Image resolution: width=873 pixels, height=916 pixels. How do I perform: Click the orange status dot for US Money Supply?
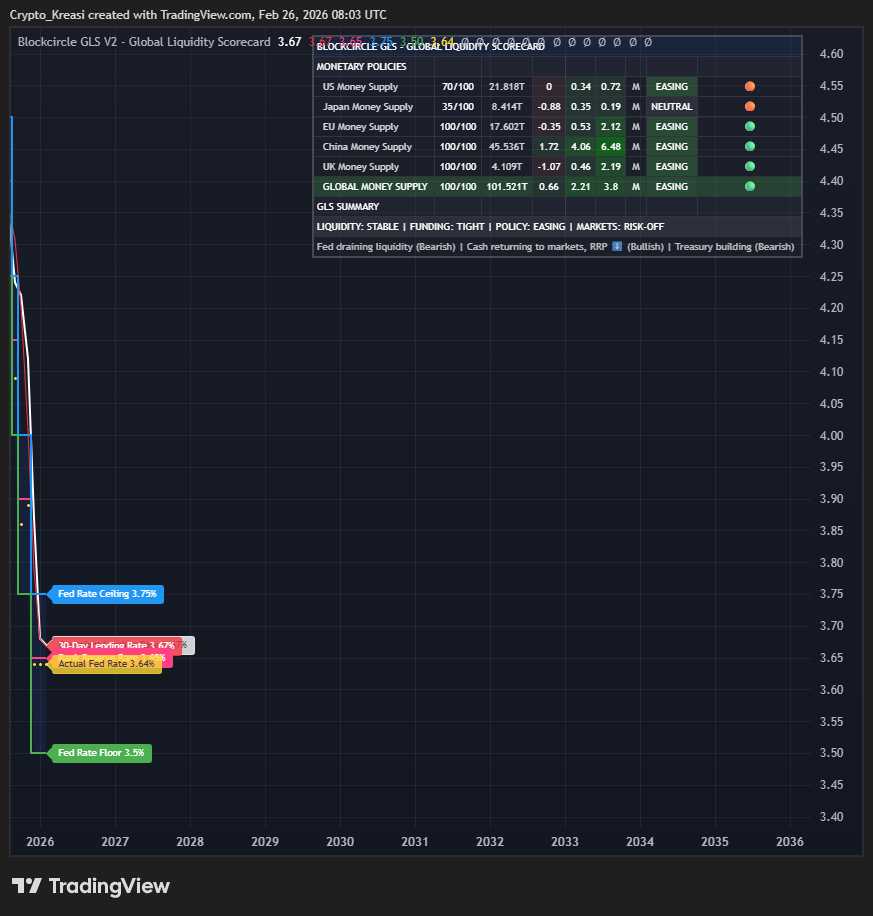click(750, 87)
